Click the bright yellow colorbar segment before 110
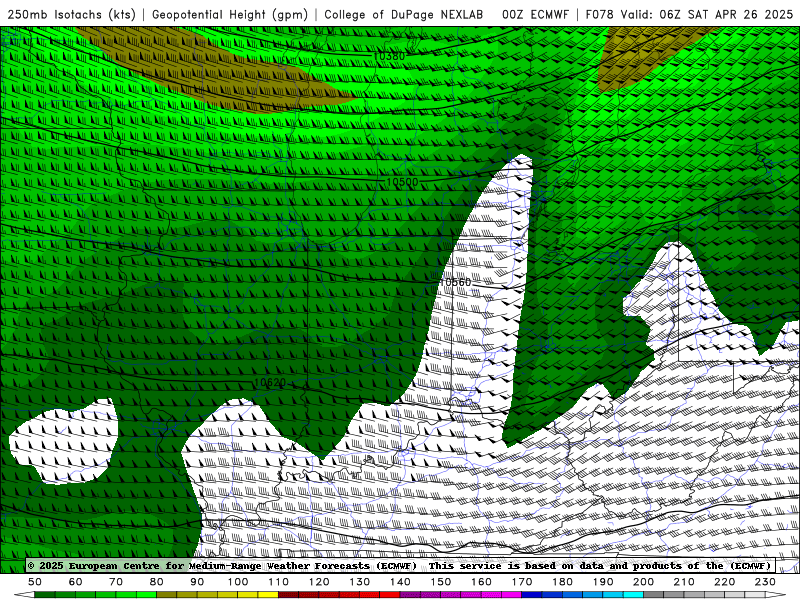Image resolution: width=800 pixels, height=600 pixels. pyautogui.click(x=268, y=595)
